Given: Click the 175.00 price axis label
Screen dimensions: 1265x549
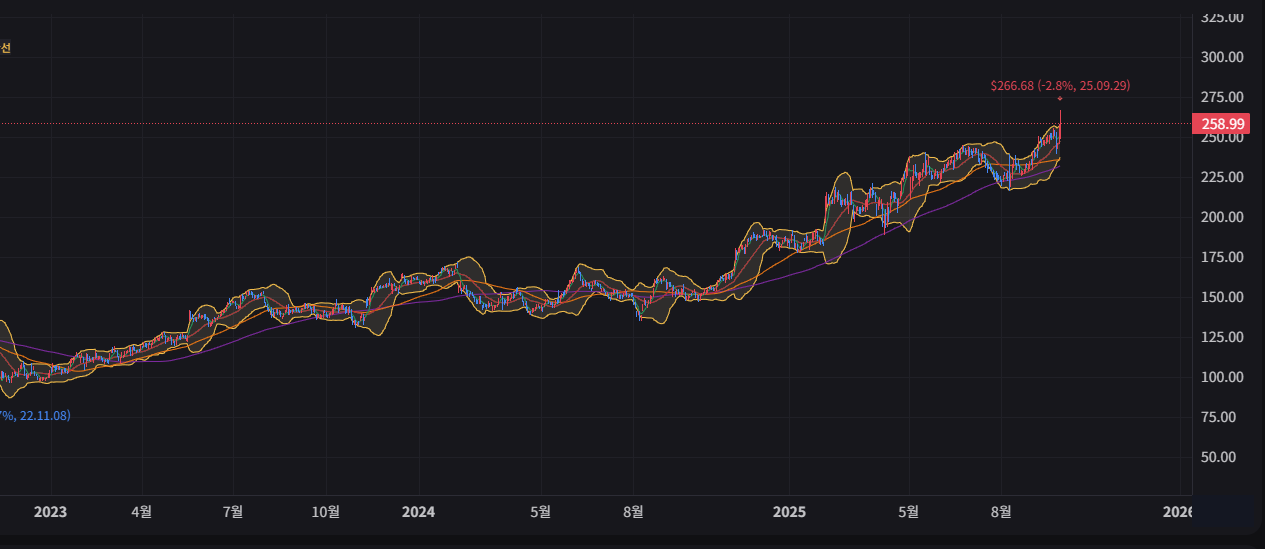Looking at the screenshot, I should (x=1222, y=257).
